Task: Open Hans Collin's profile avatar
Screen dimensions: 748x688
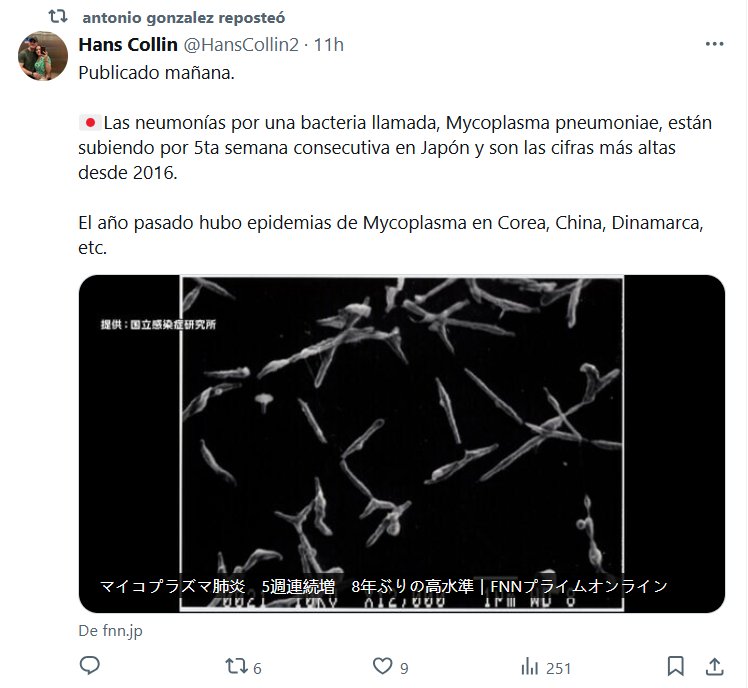Action: coord(43,56)
